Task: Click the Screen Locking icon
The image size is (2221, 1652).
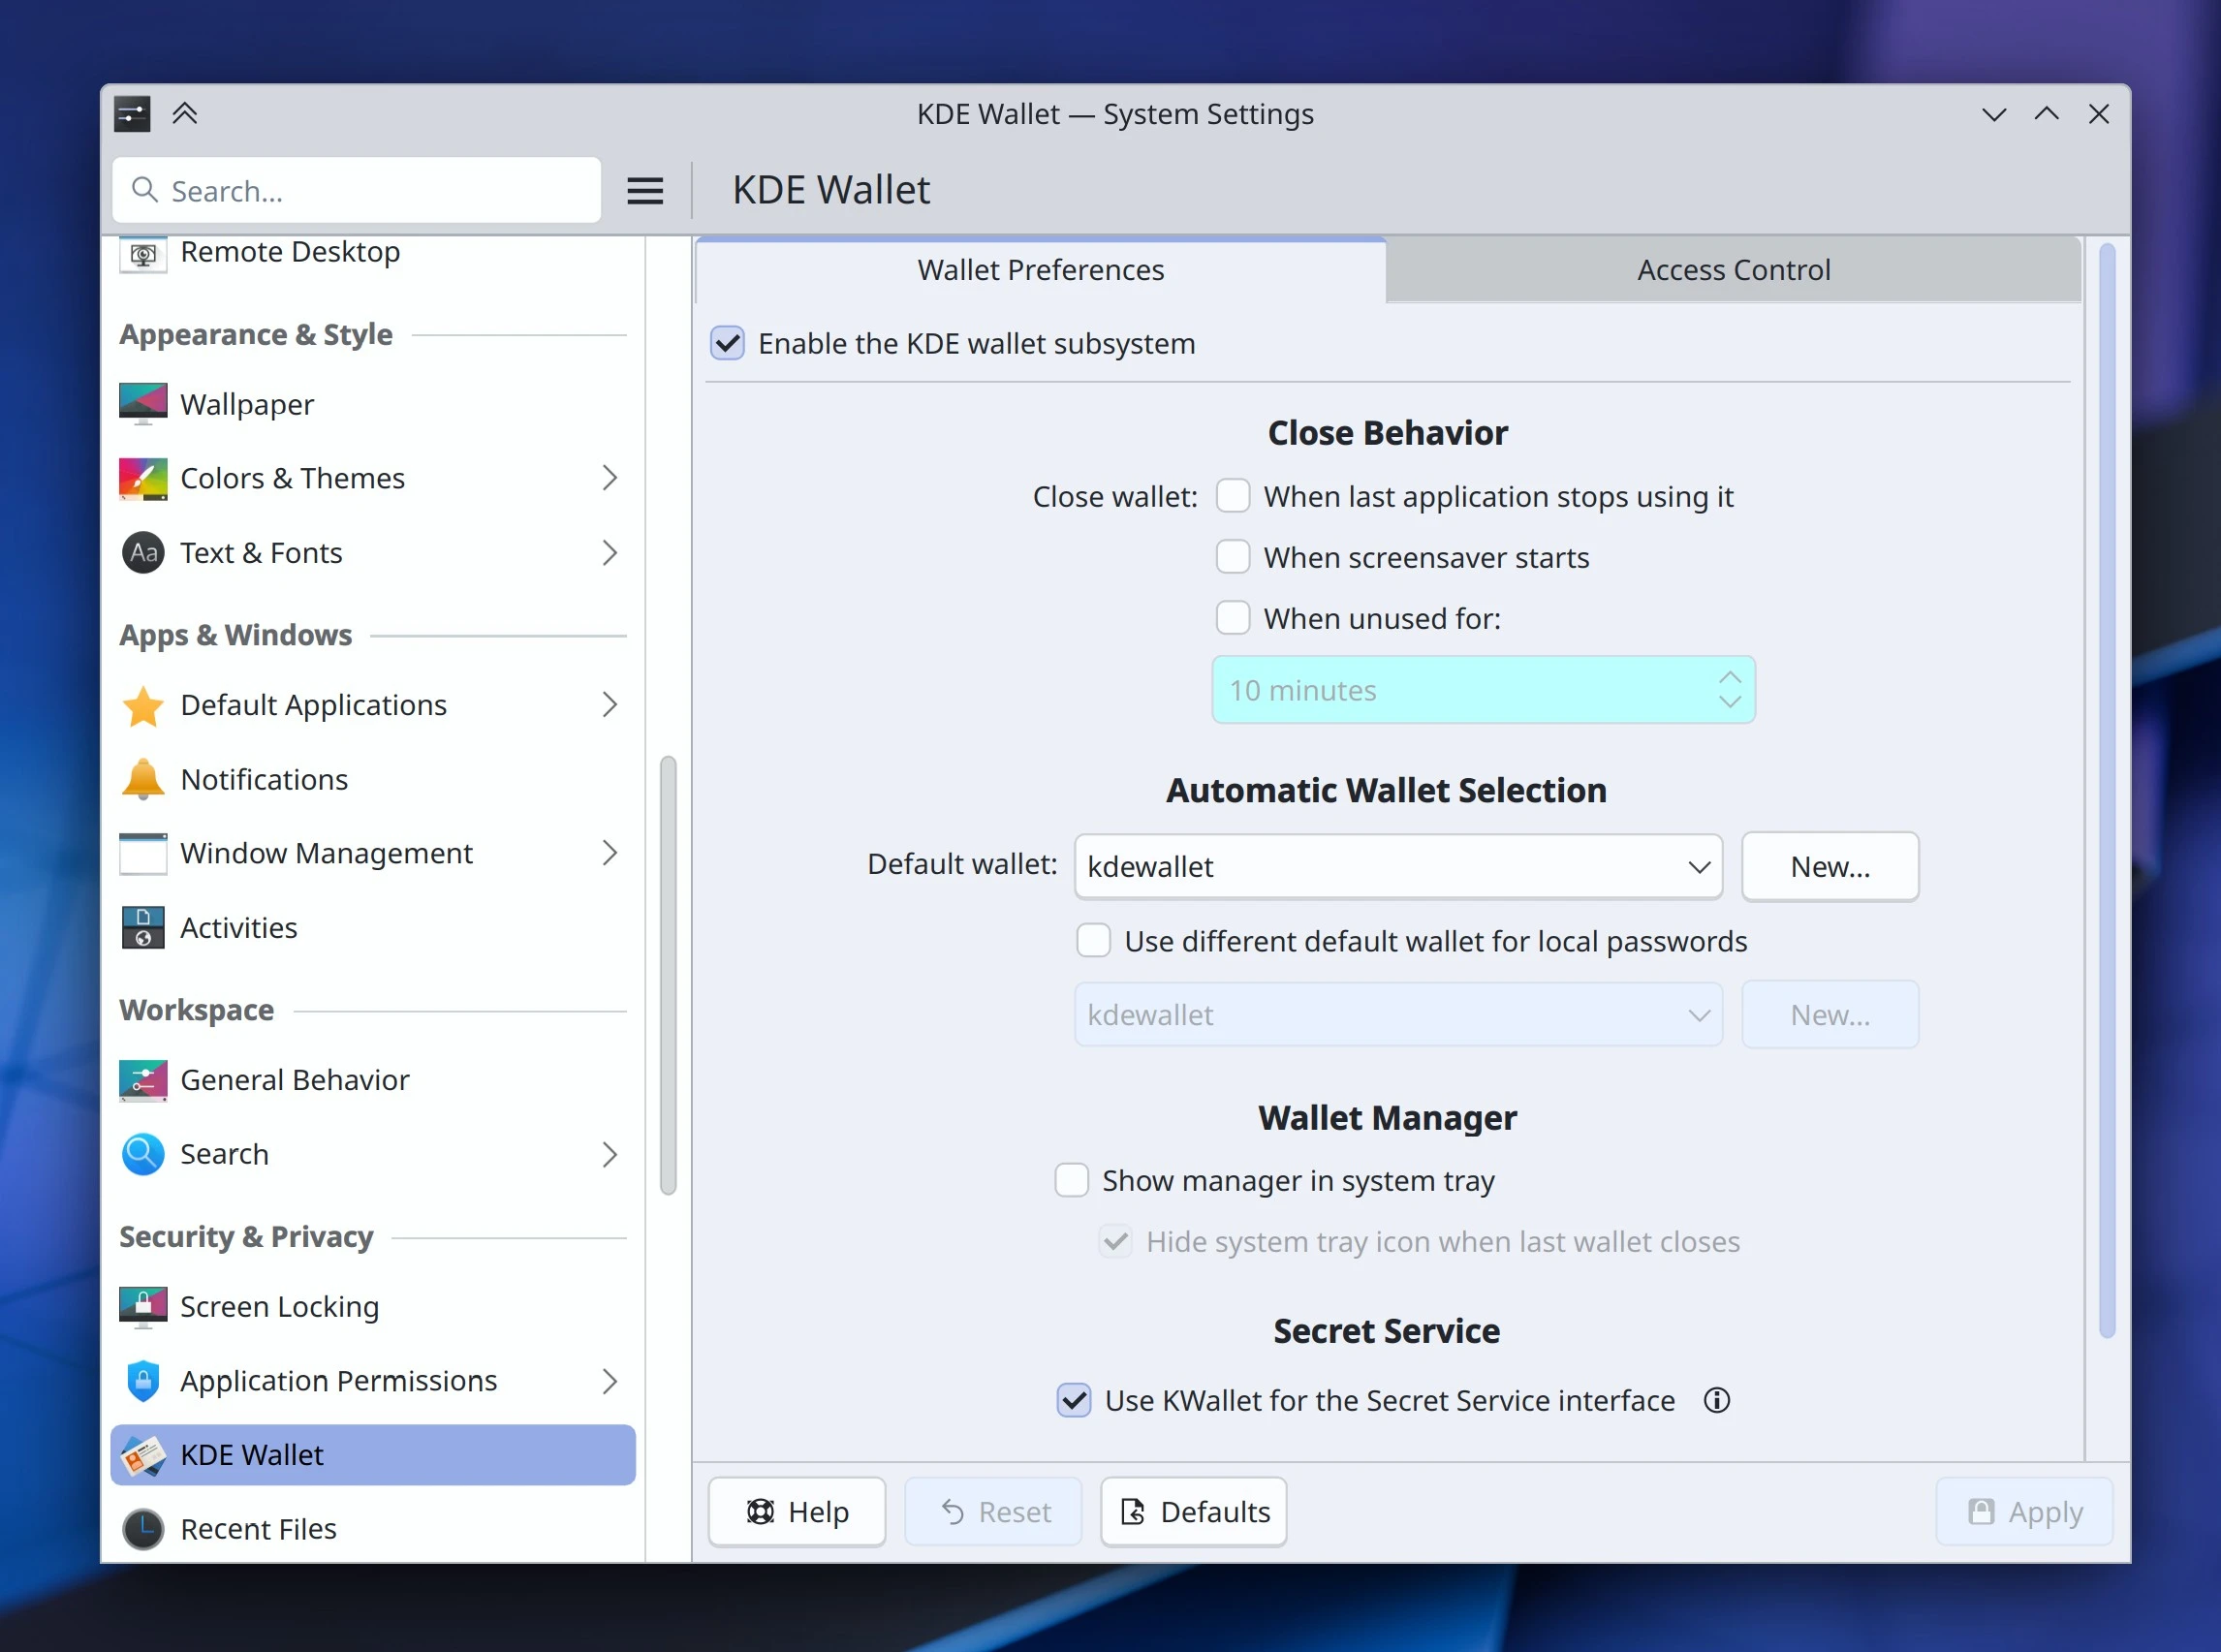Action: [x=142, y=1307]
